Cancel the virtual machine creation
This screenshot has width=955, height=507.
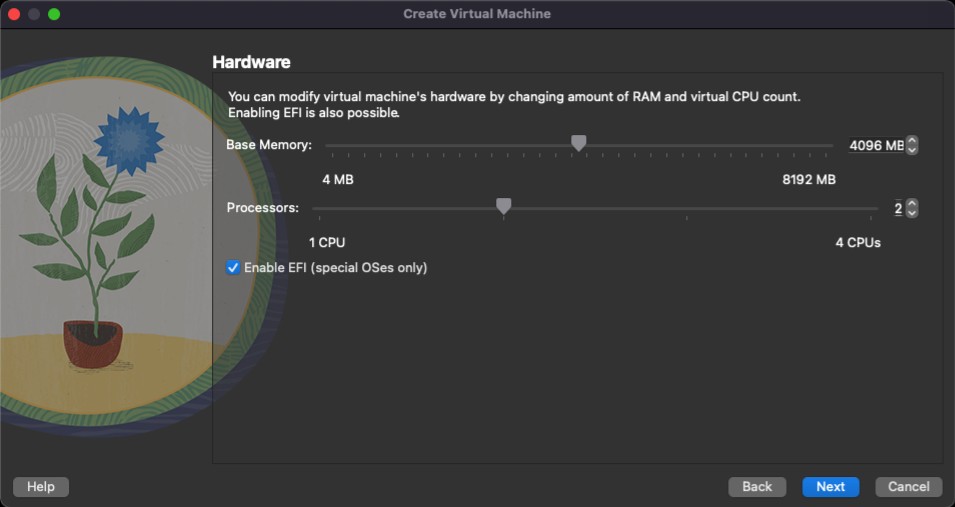click(x=909, y=487)
